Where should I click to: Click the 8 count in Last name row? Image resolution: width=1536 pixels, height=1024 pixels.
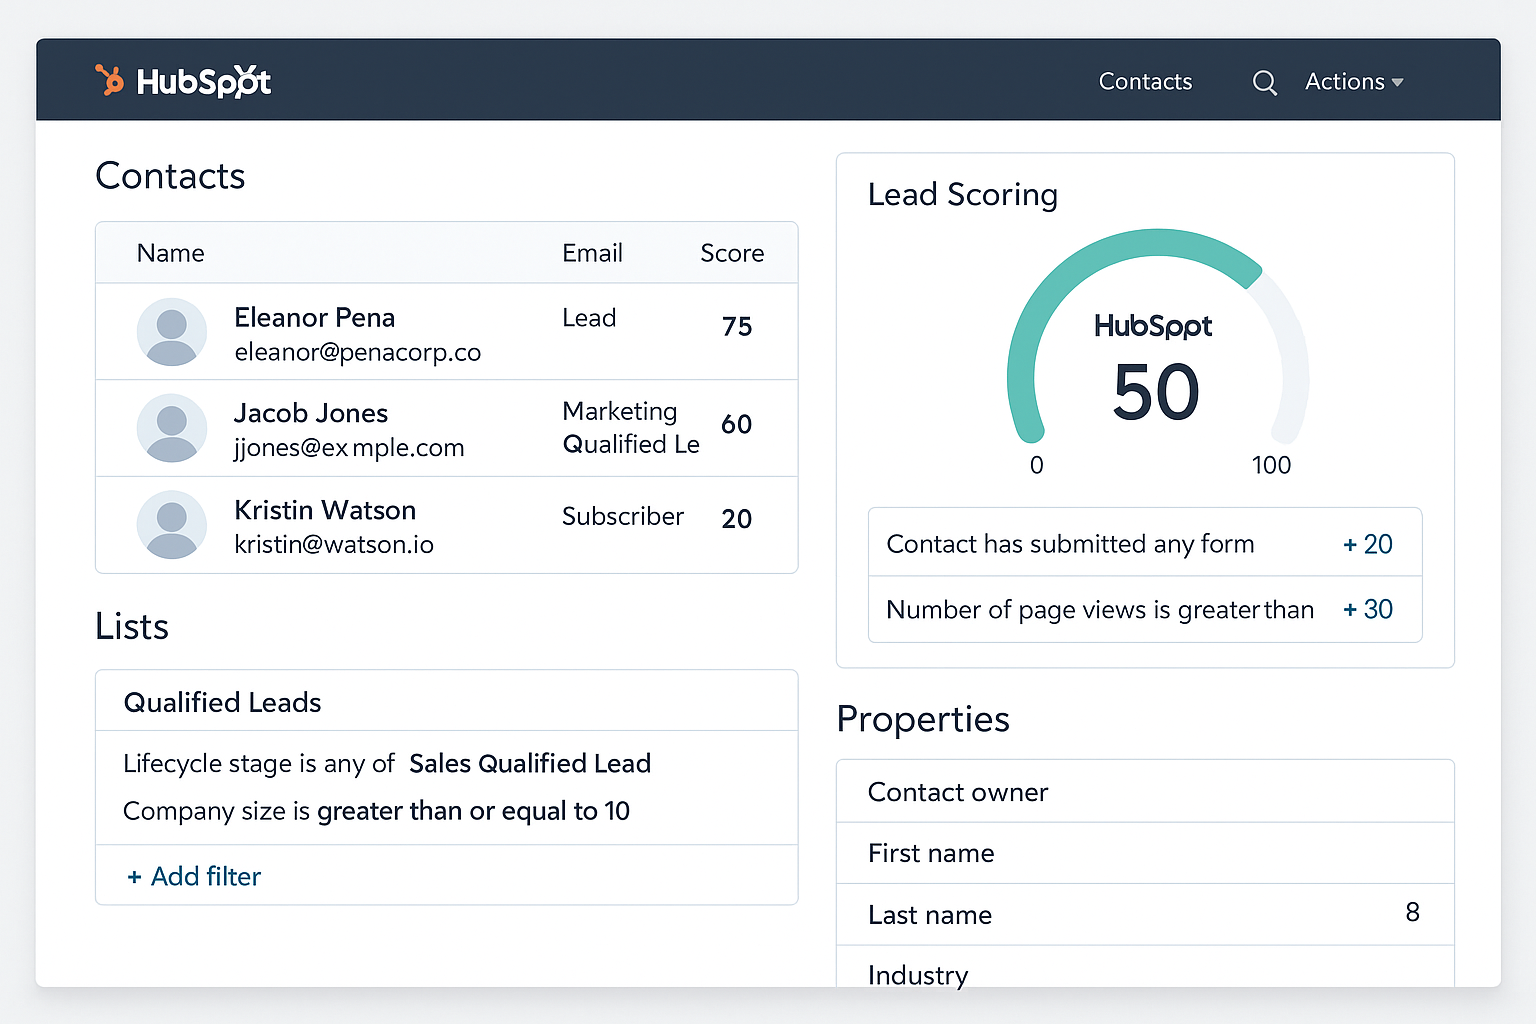coord(1412,912)
